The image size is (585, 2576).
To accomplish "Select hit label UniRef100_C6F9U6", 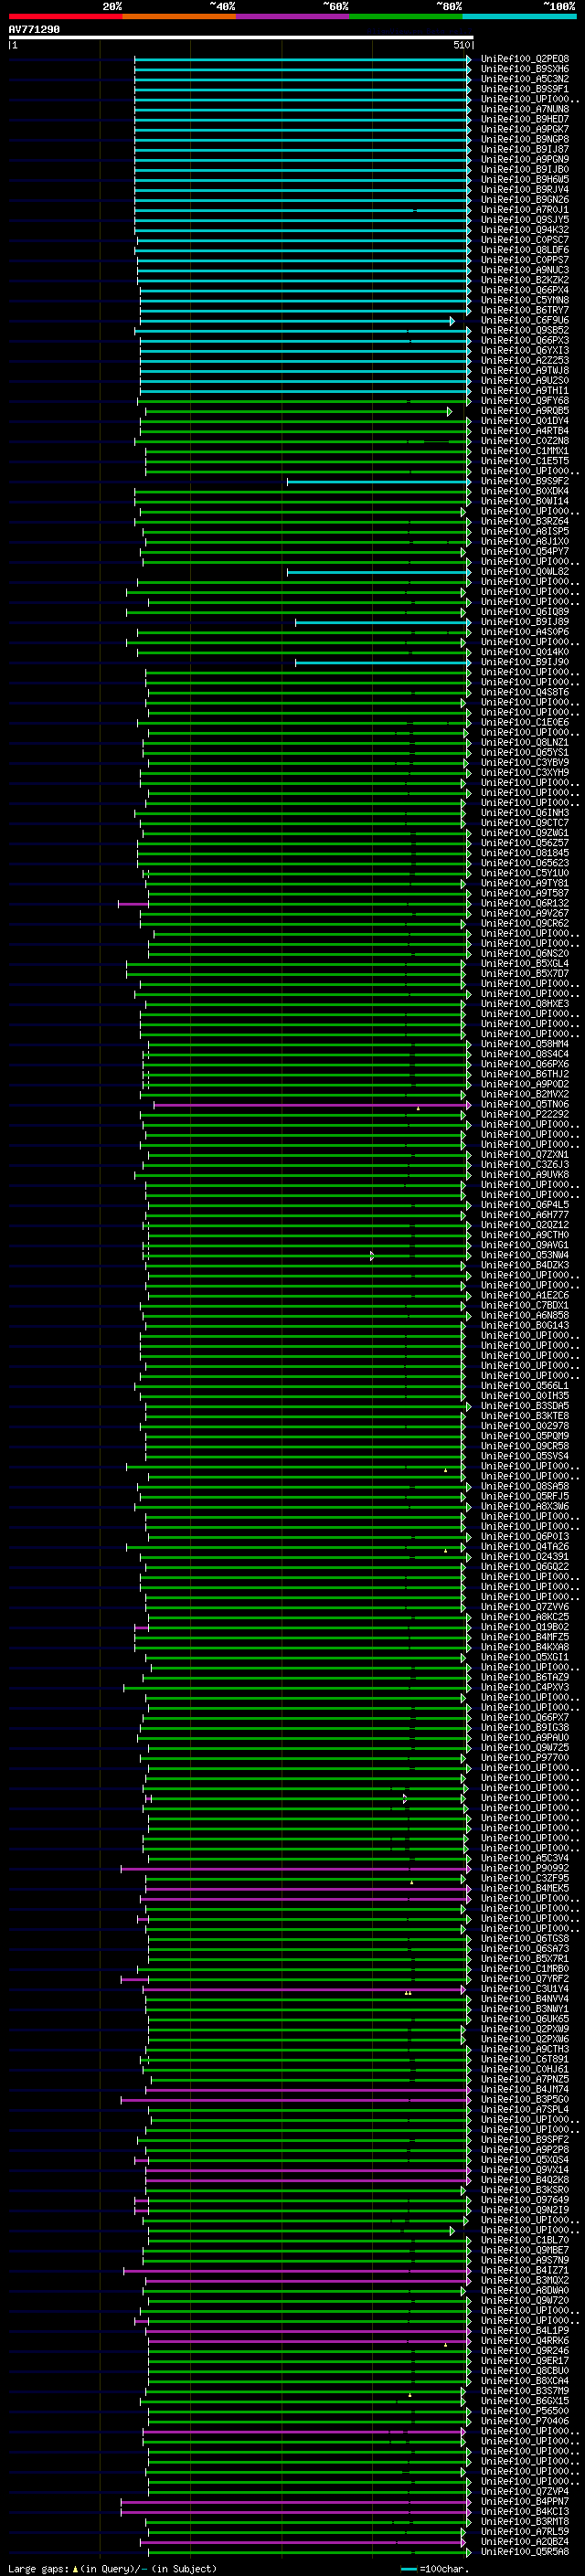I will [525, 321].
